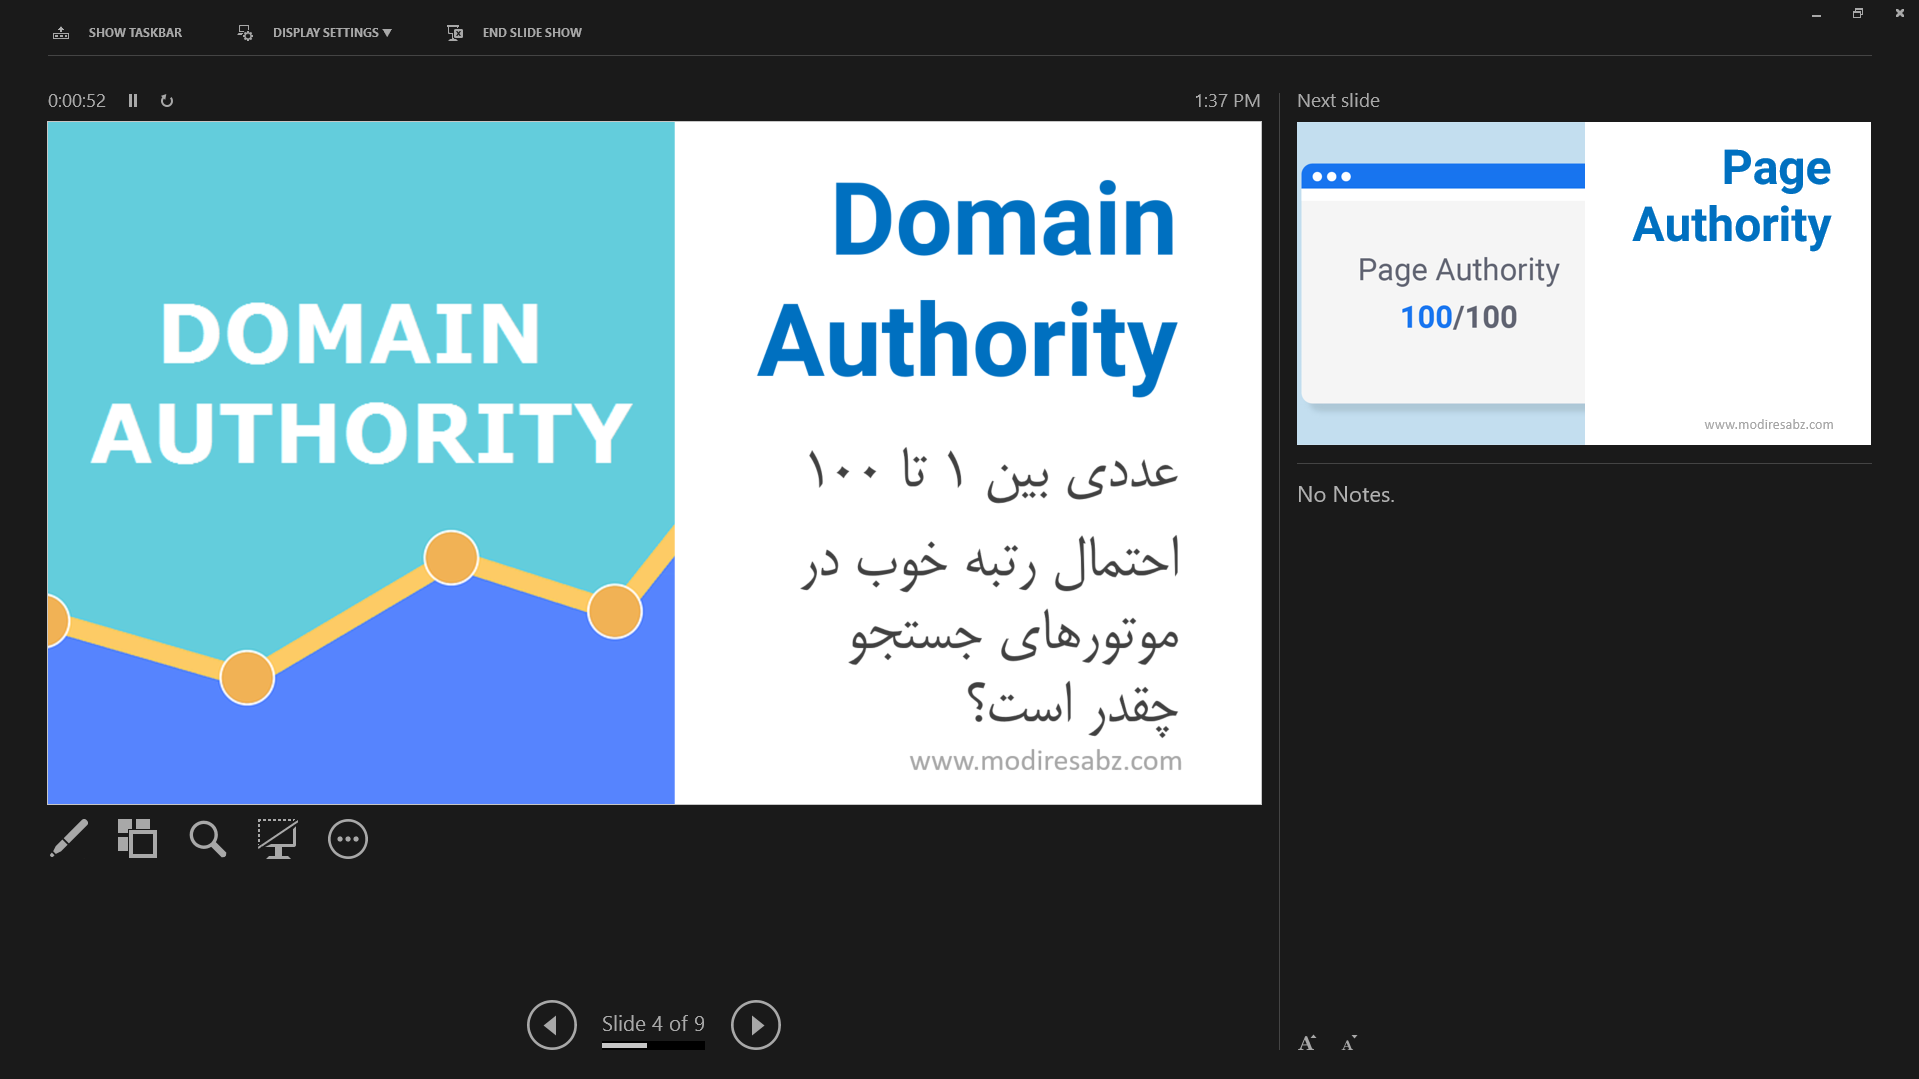Click the Next slide label
1919x1079 pixels.
tap(1338, 101)
